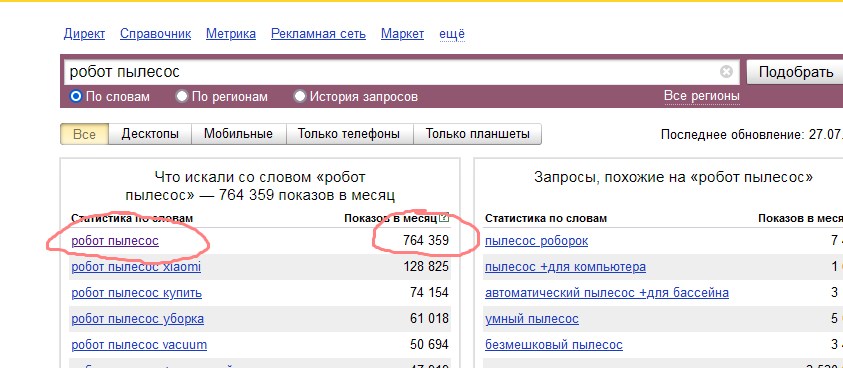Open the робот пылесос уборка query link
This screenshot has height=368, width=843.
tap(138, 319)
